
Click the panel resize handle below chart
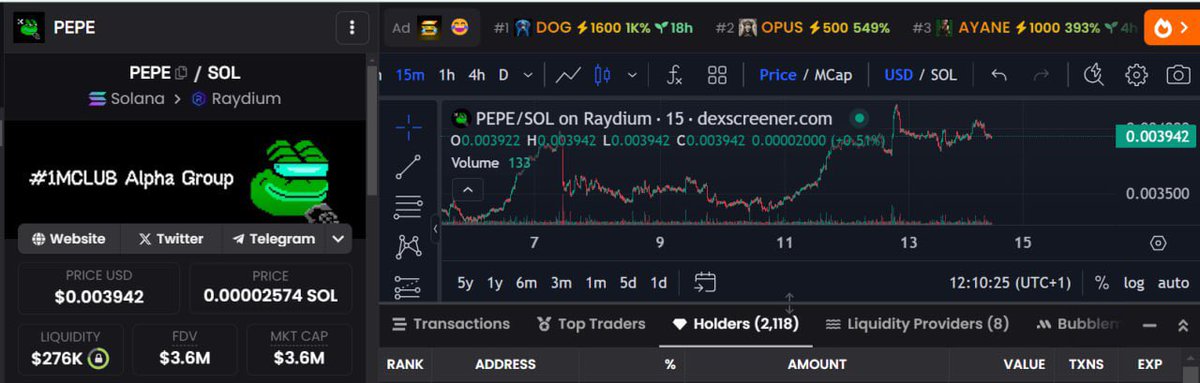[789, 303]
